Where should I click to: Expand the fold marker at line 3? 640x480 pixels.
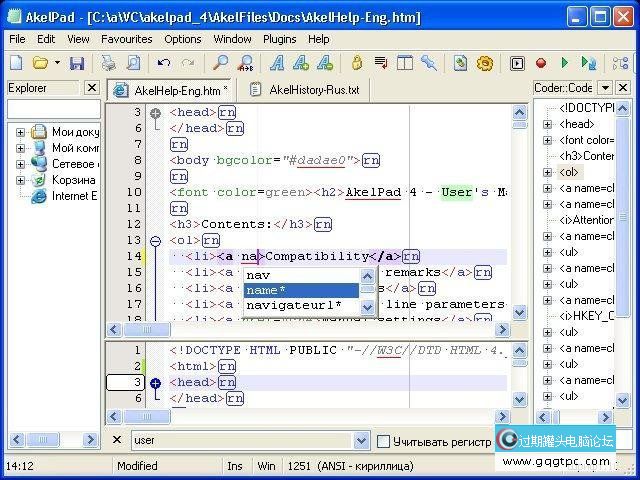155,113
